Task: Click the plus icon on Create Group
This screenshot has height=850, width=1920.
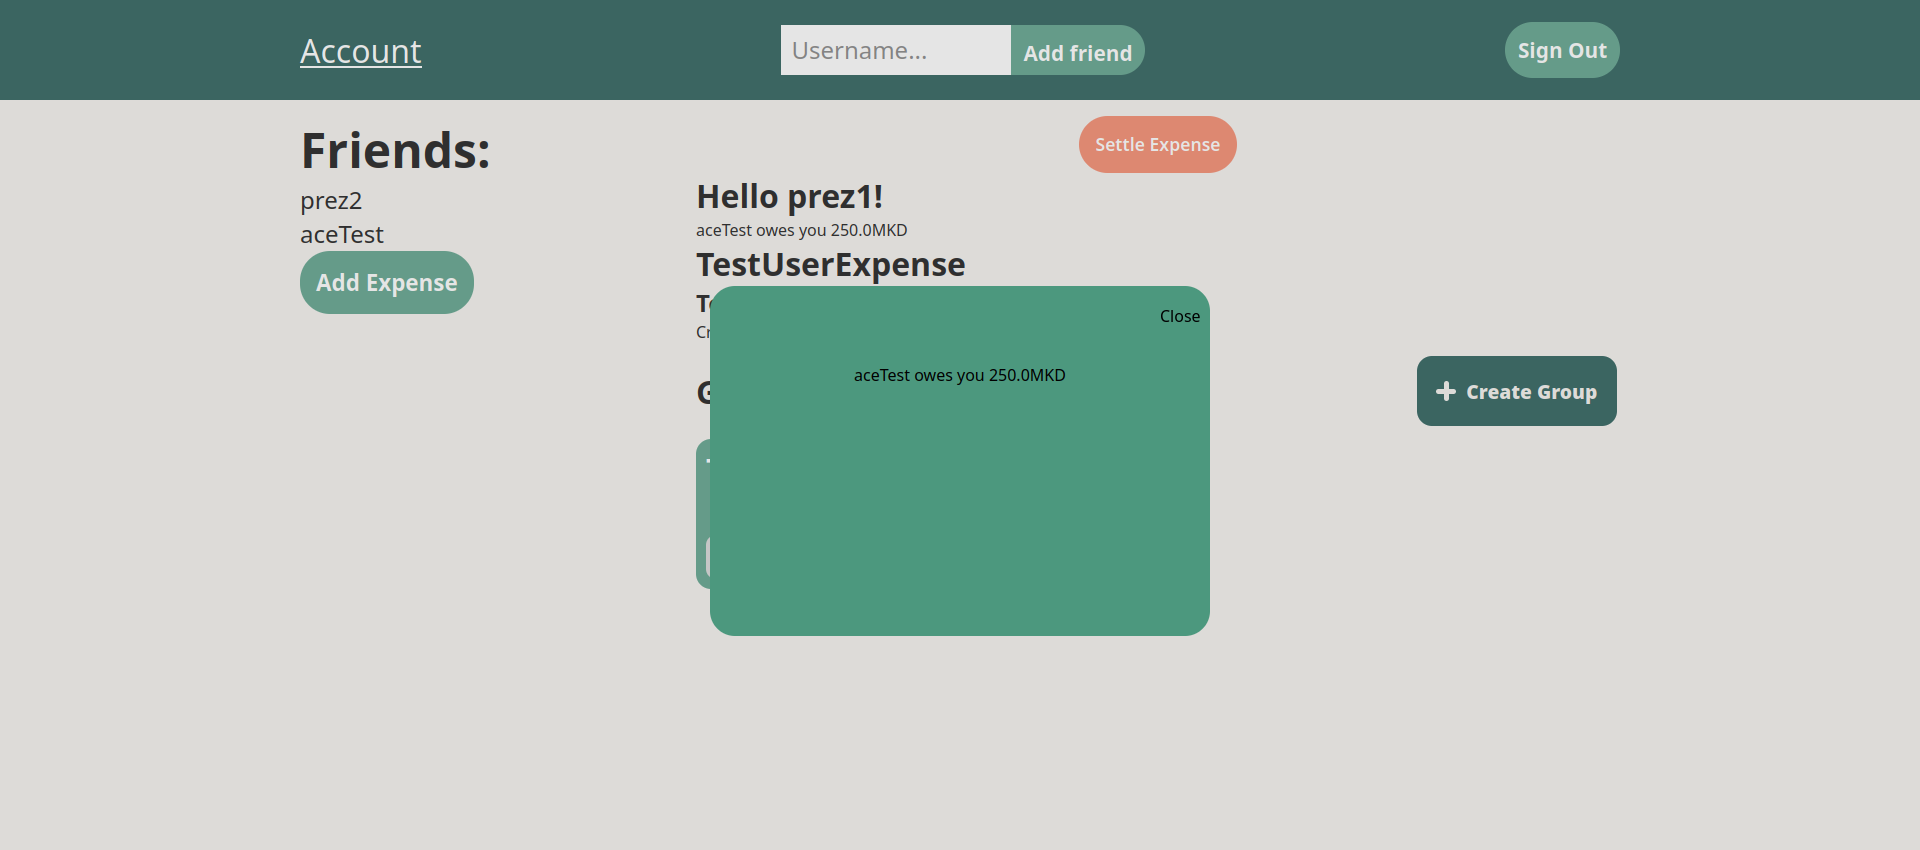Action: 1445,391
